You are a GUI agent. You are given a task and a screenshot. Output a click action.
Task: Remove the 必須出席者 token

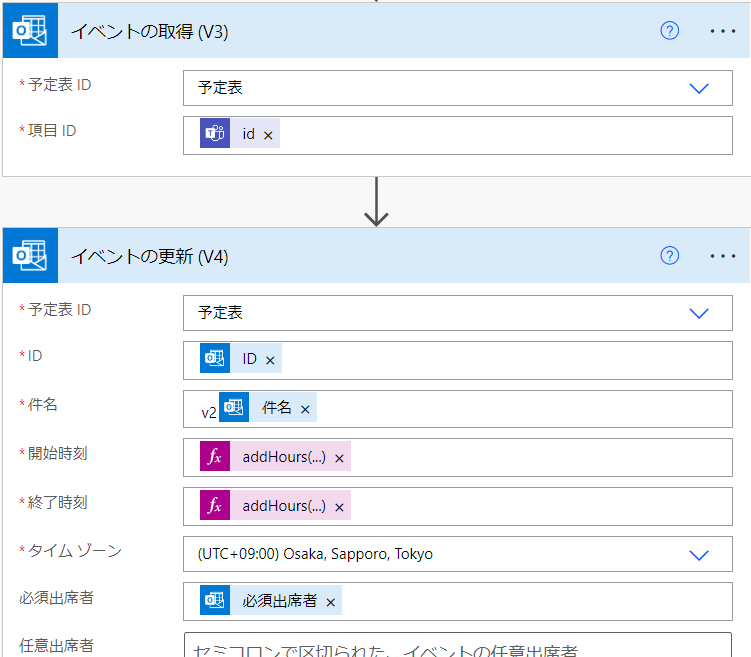330,602
